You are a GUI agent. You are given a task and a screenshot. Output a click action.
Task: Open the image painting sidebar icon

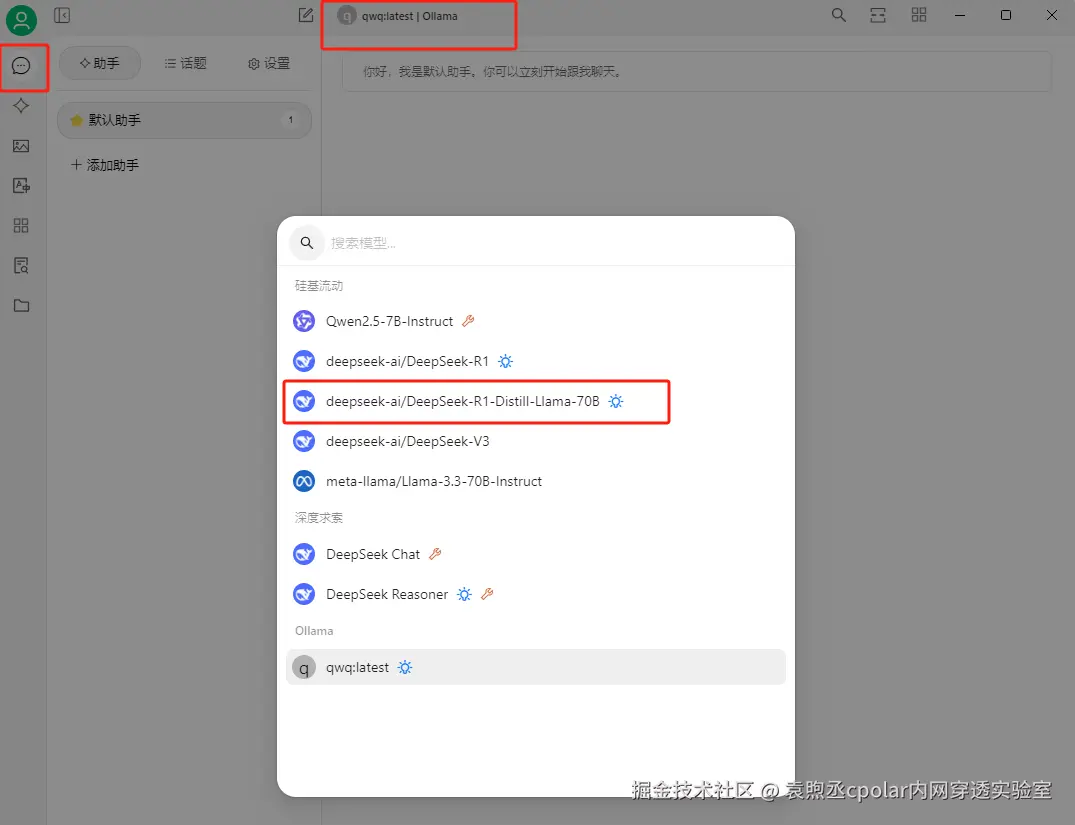(x=21, y=145)
